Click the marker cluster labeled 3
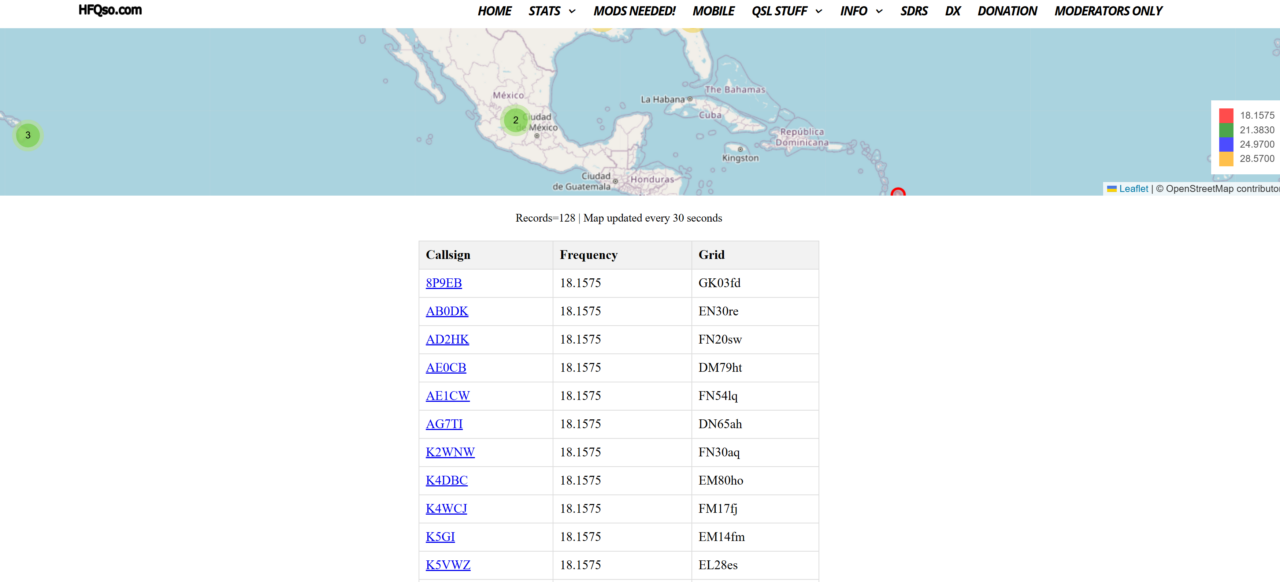Screen dimensions: 1280x582 (27, 135)
